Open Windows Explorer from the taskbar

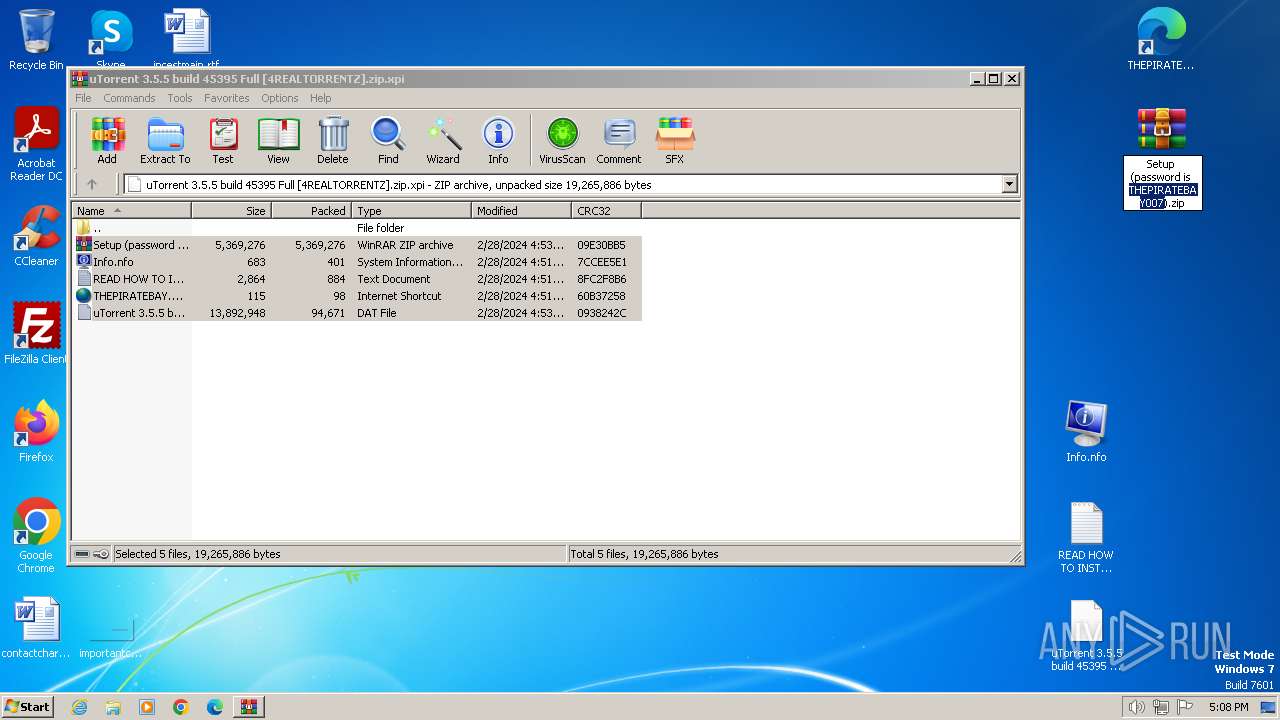point(113,707)
